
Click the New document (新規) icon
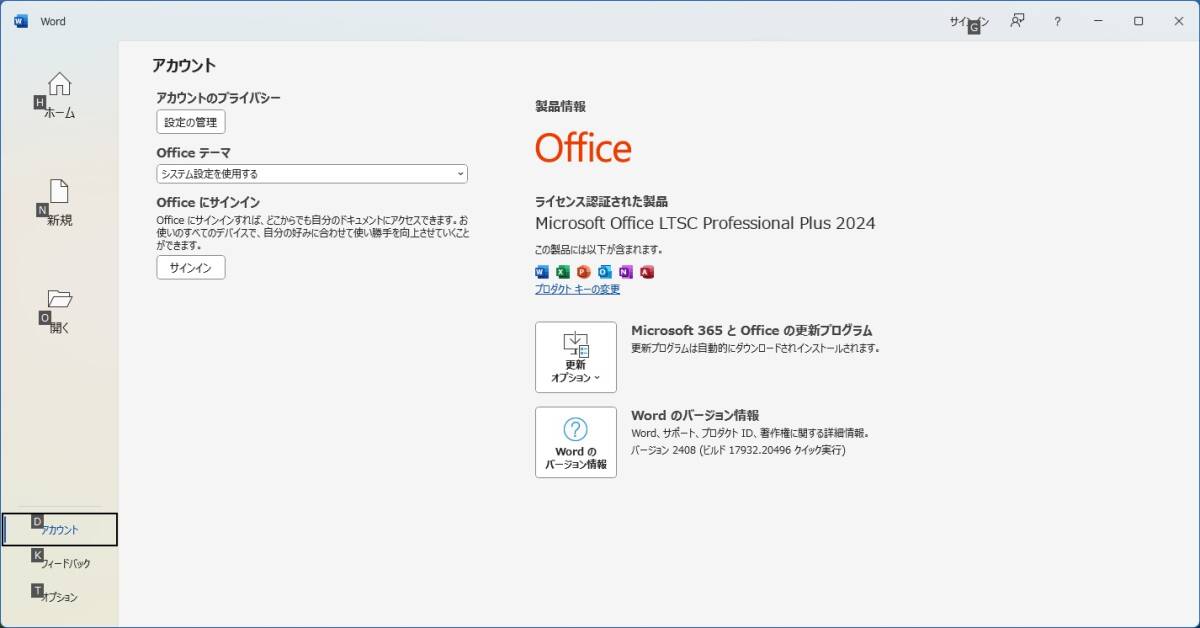(60, 191)
